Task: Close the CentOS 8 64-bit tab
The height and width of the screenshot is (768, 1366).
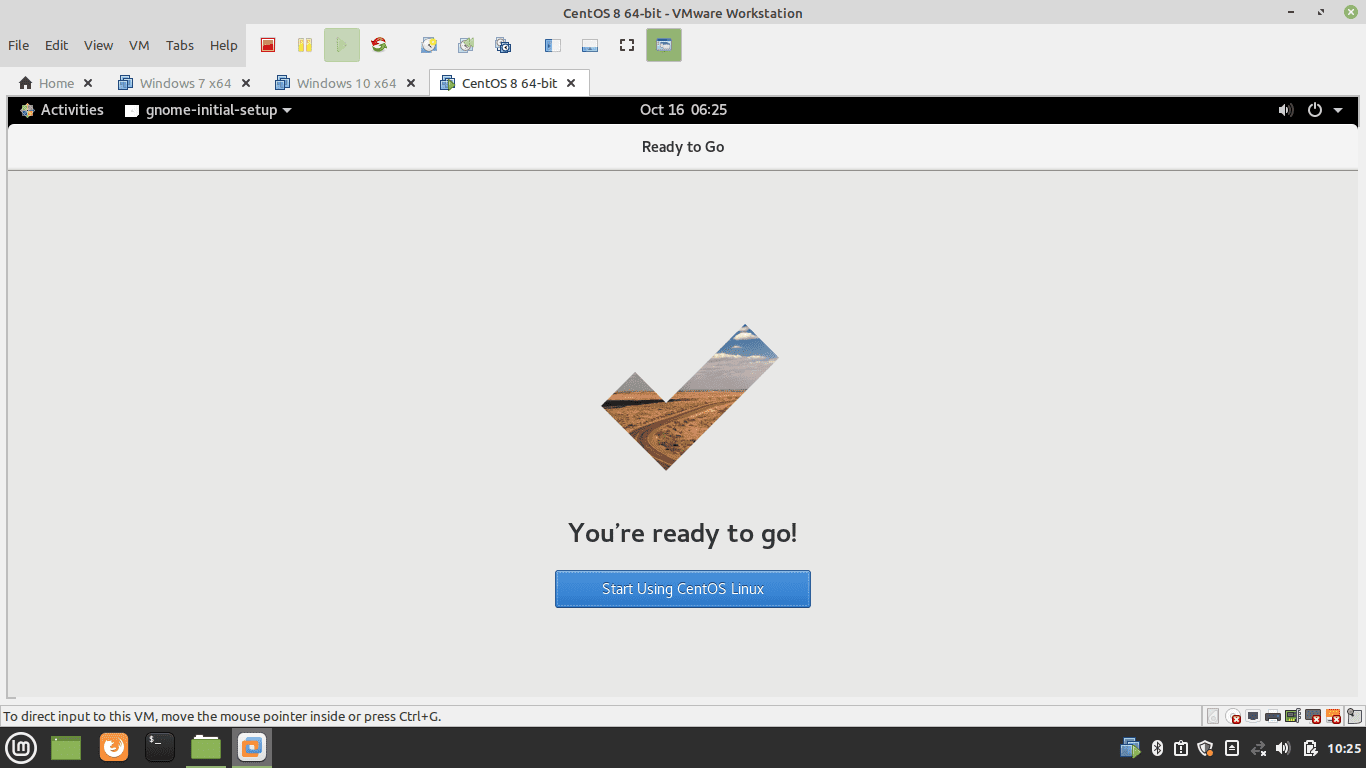Action: click(x=571, y=83)
